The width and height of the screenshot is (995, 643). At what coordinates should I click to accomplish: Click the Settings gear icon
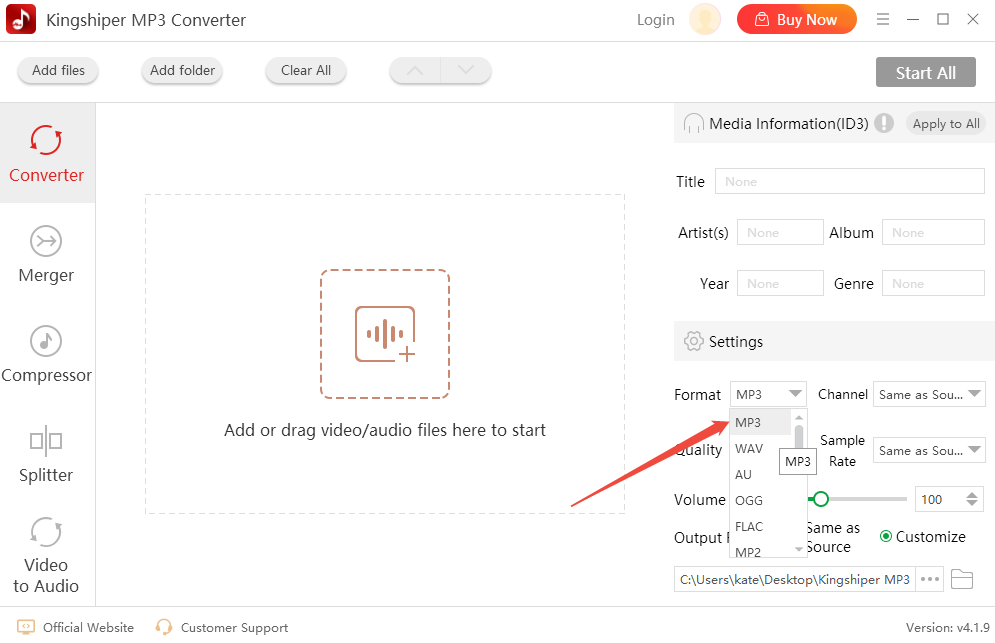694,341
